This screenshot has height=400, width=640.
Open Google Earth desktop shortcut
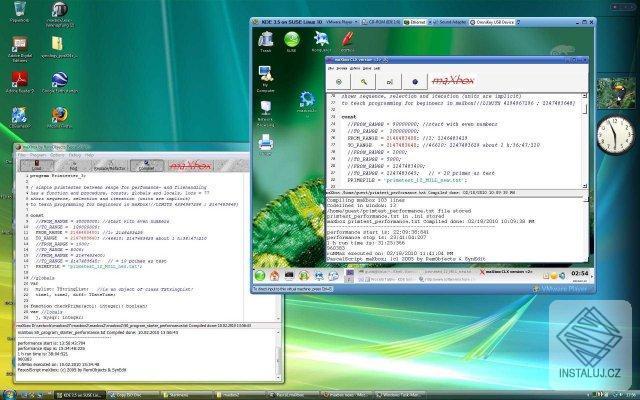point(60,82)
